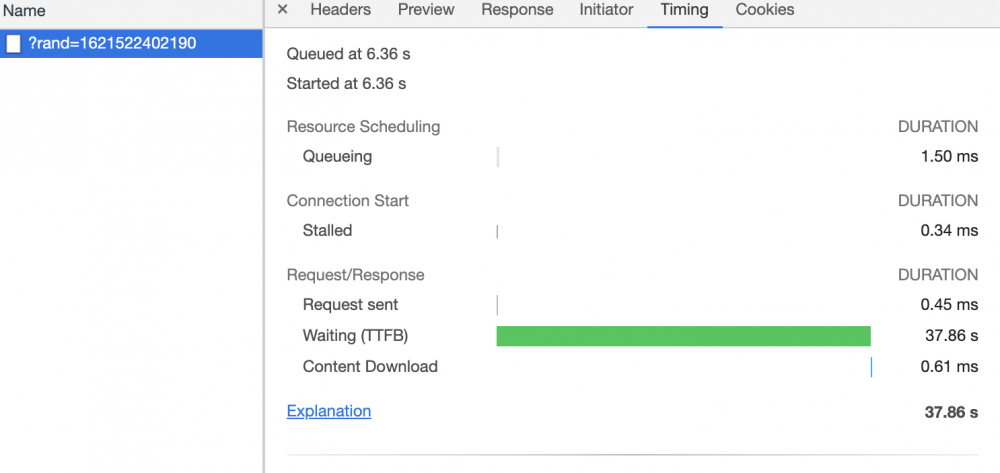Click the Name column header

[x=25, y=12]
